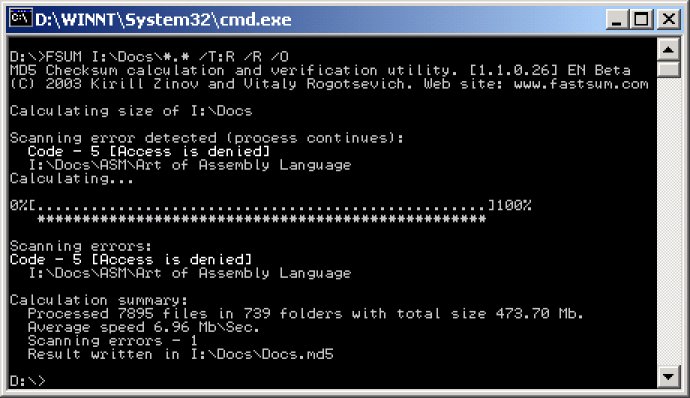The width and height of the screenshot is (690, 398).
Task: Click the 100% progress label
Action: tap(513, 205)
